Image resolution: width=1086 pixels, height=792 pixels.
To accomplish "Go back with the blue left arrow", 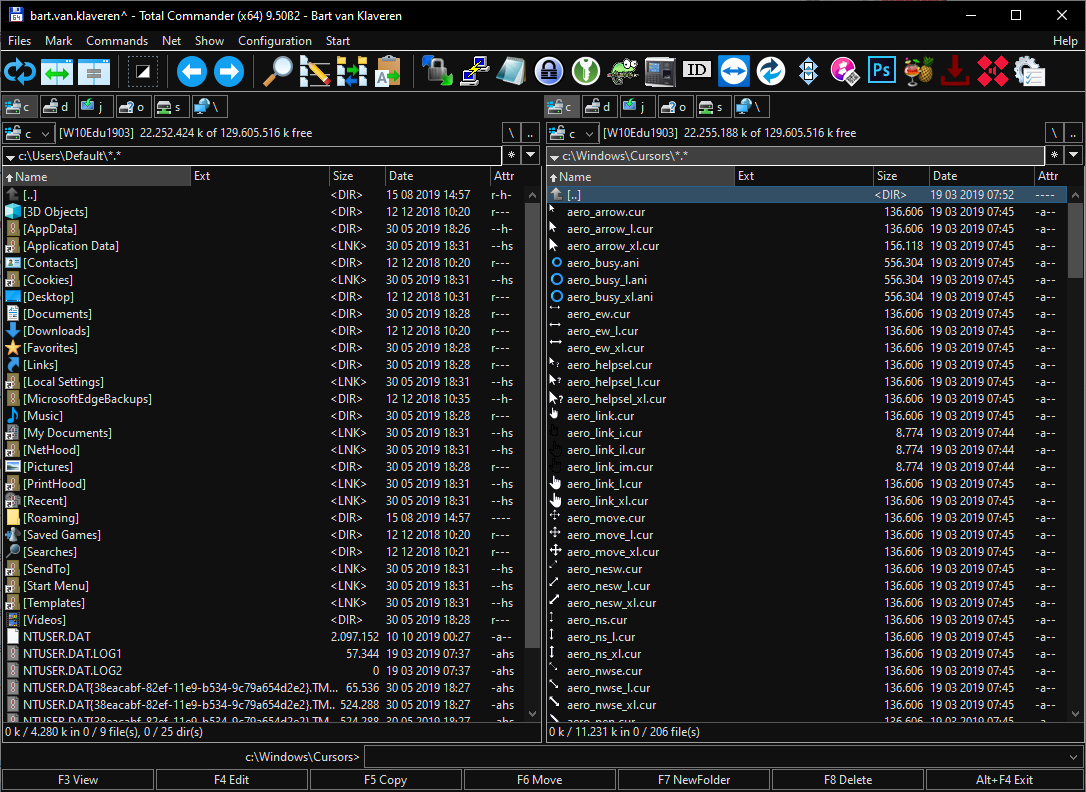I will pyautogui.click(x=192, y=71).
